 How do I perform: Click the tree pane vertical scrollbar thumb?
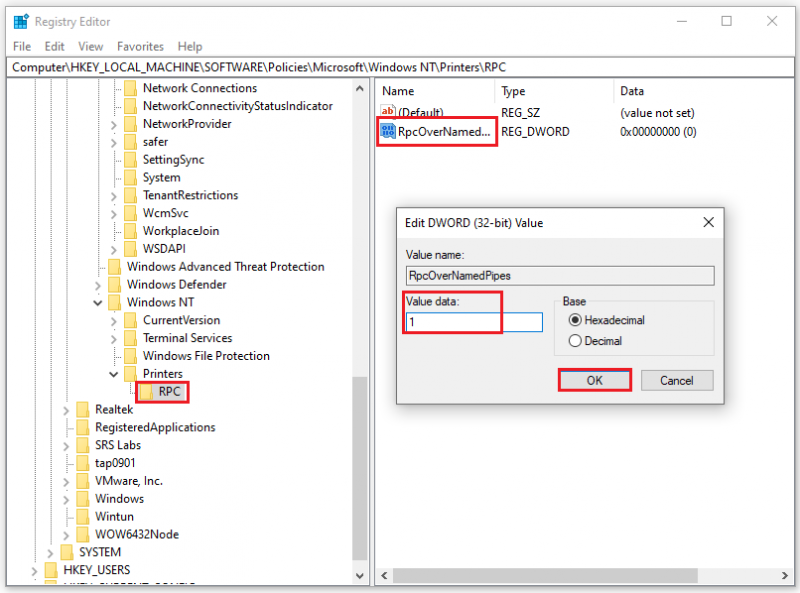pos(359,468)
